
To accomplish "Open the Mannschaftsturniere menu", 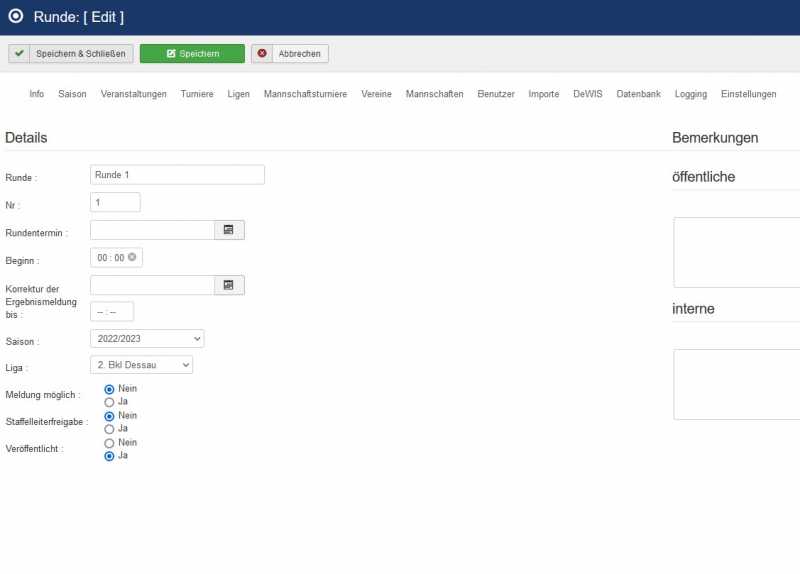I will point(305,94).
